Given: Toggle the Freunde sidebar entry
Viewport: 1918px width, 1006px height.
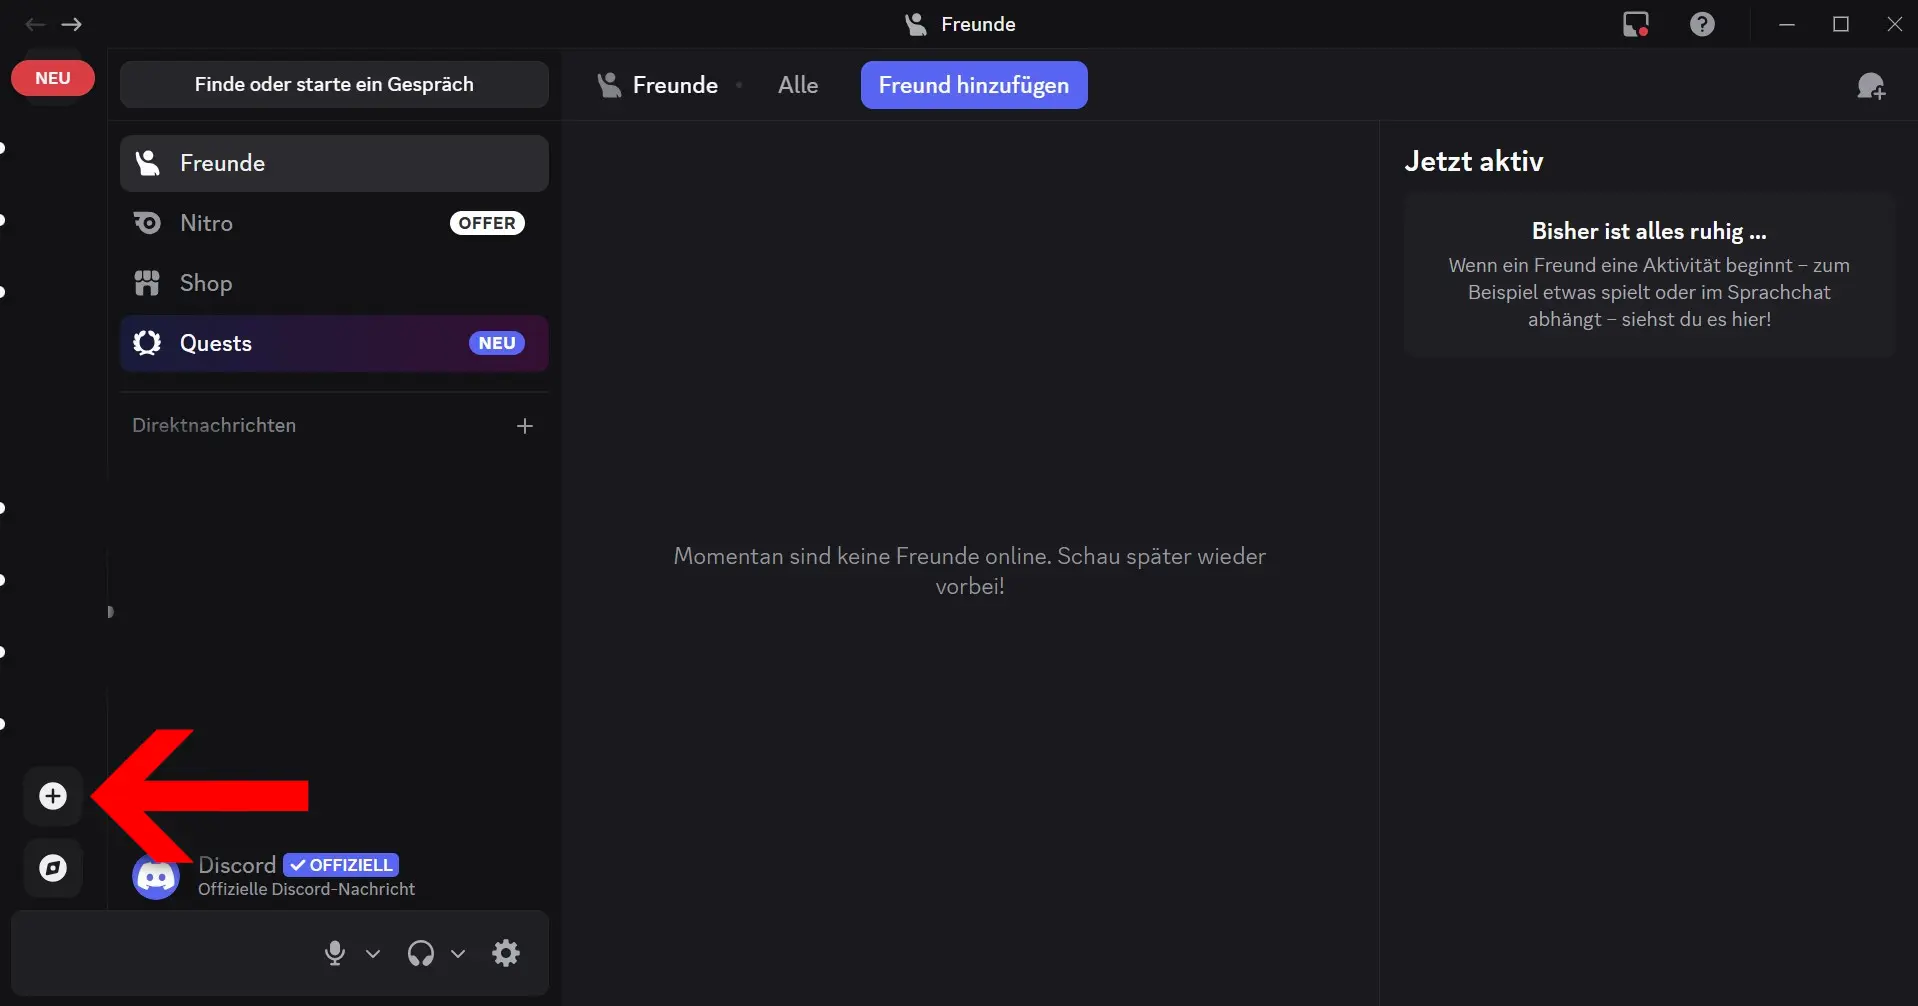Looking at the screenshot, I should (x=222, y=162).
